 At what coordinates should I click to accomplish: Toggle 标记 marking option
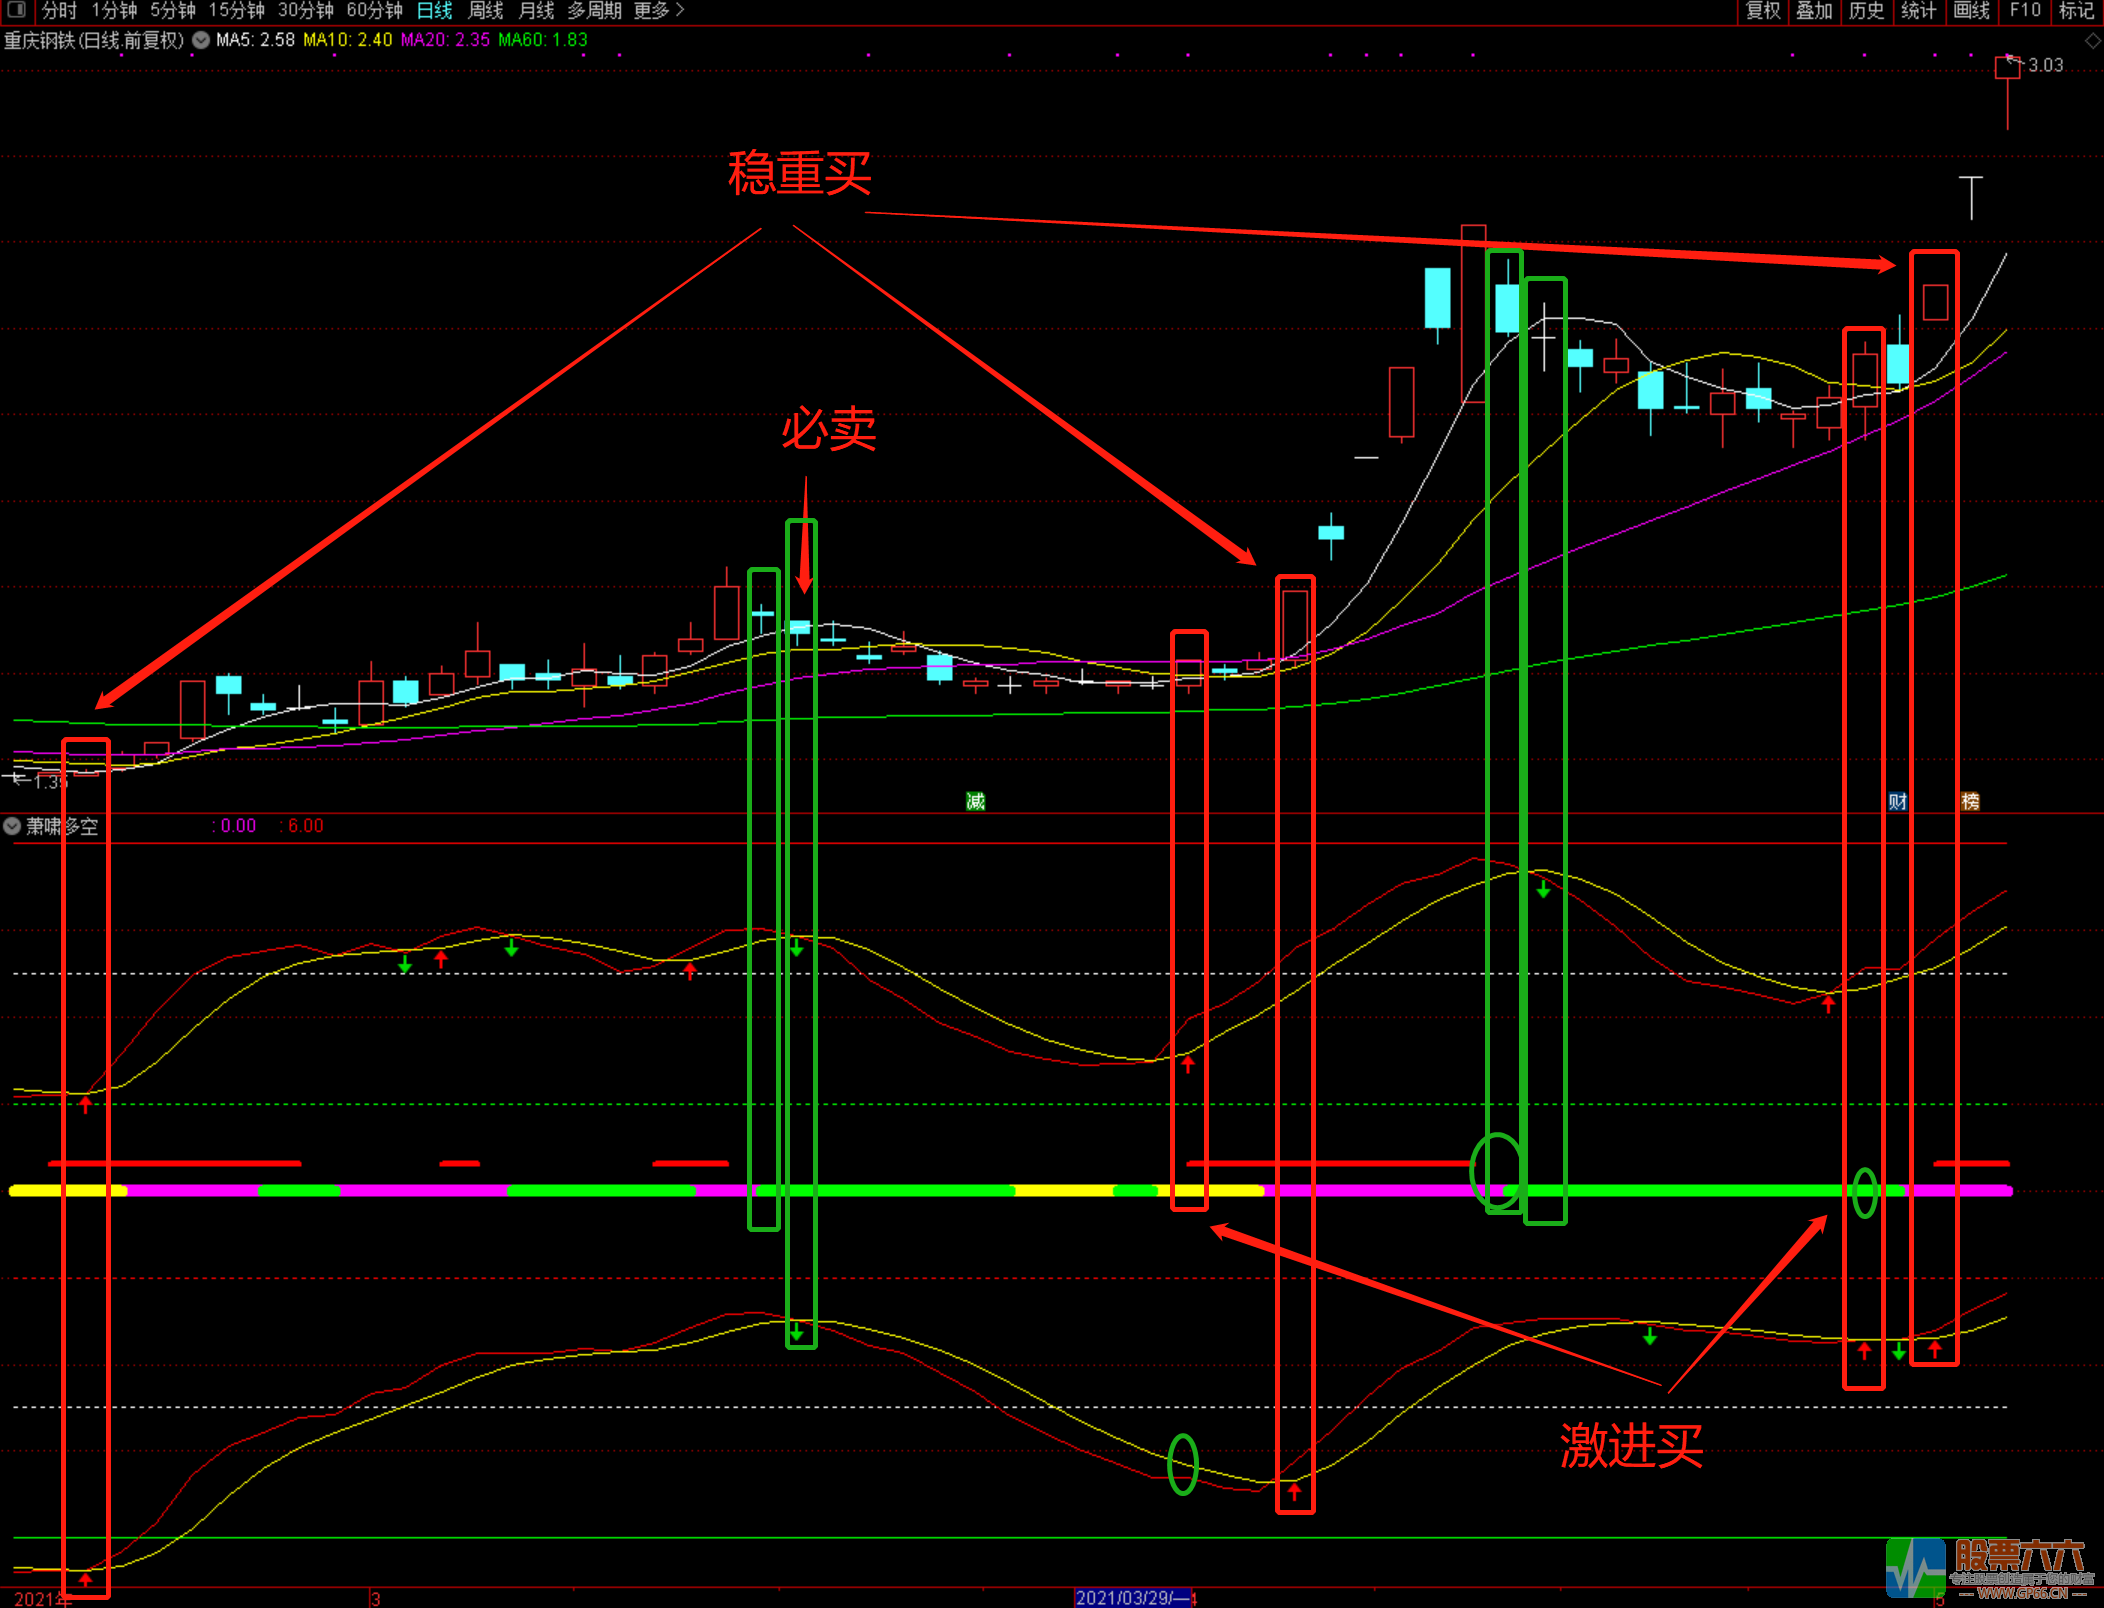2077,11
